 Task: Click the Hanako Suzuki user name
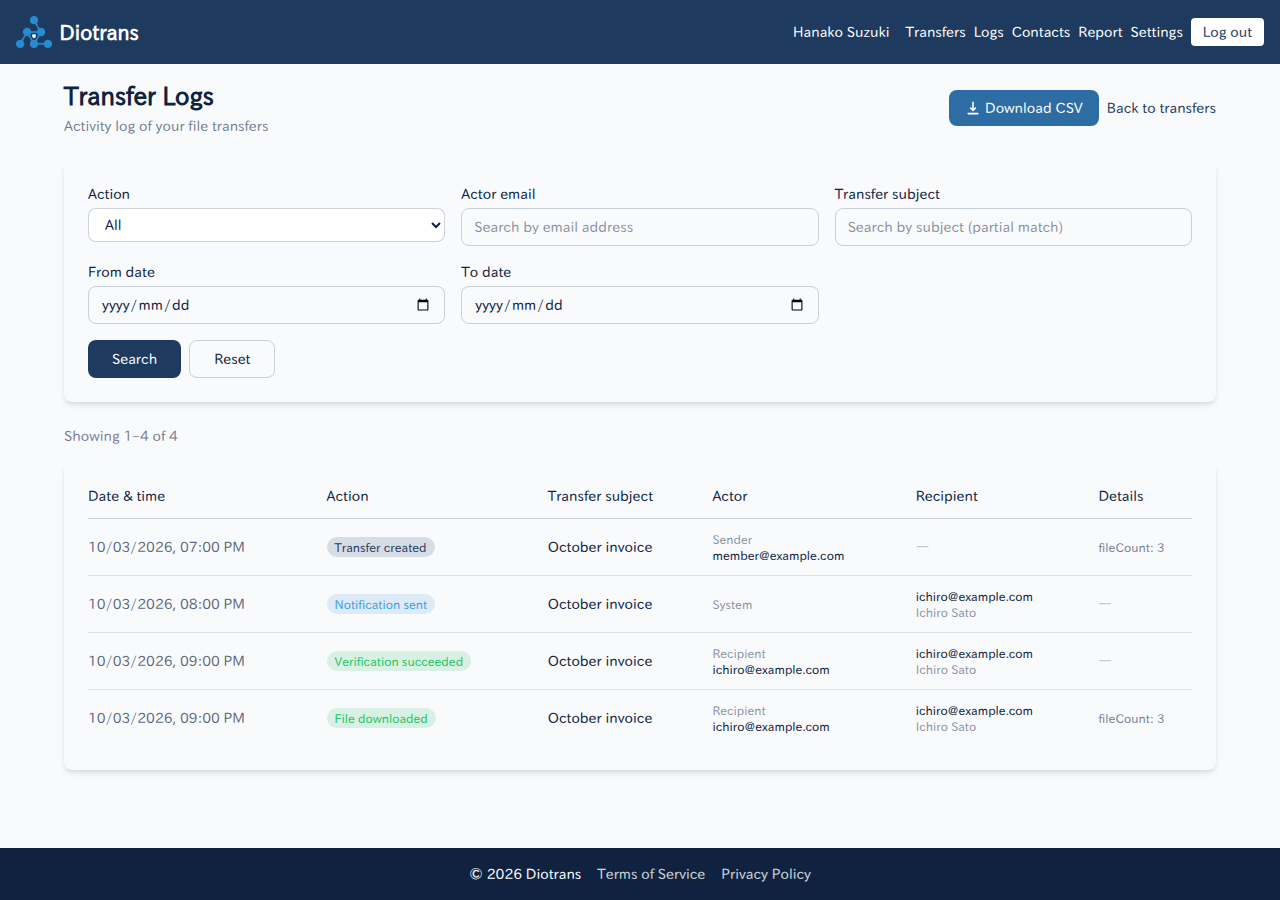(x=841, y=32)
